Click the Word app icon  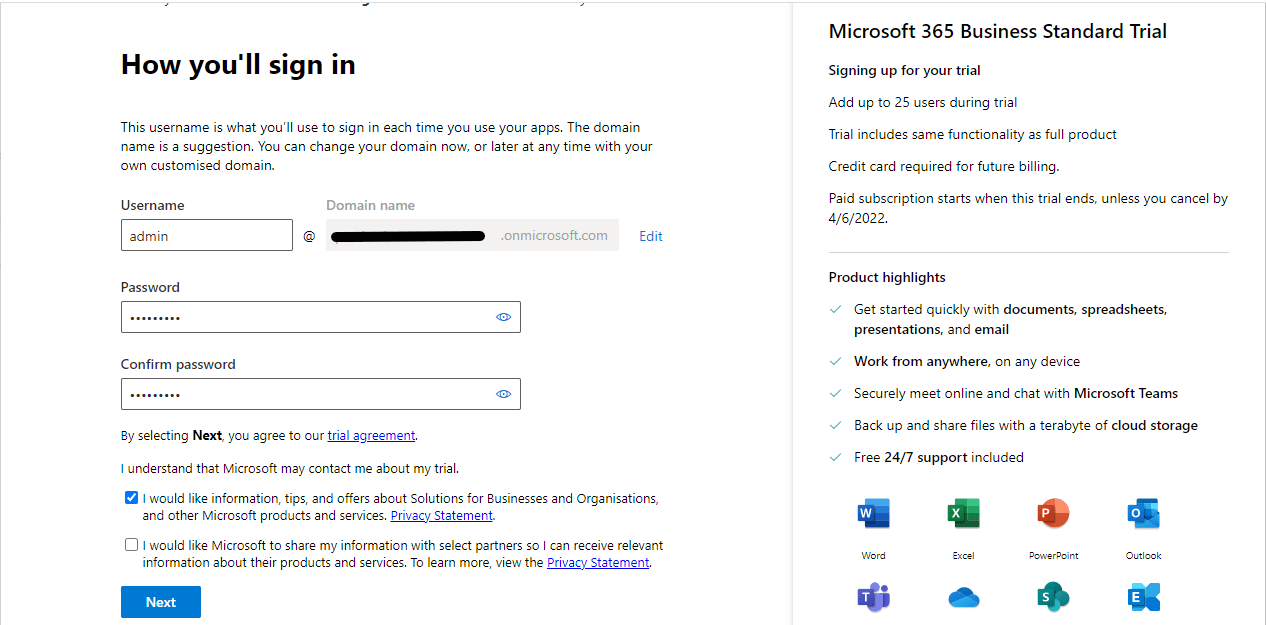point(873,514)
